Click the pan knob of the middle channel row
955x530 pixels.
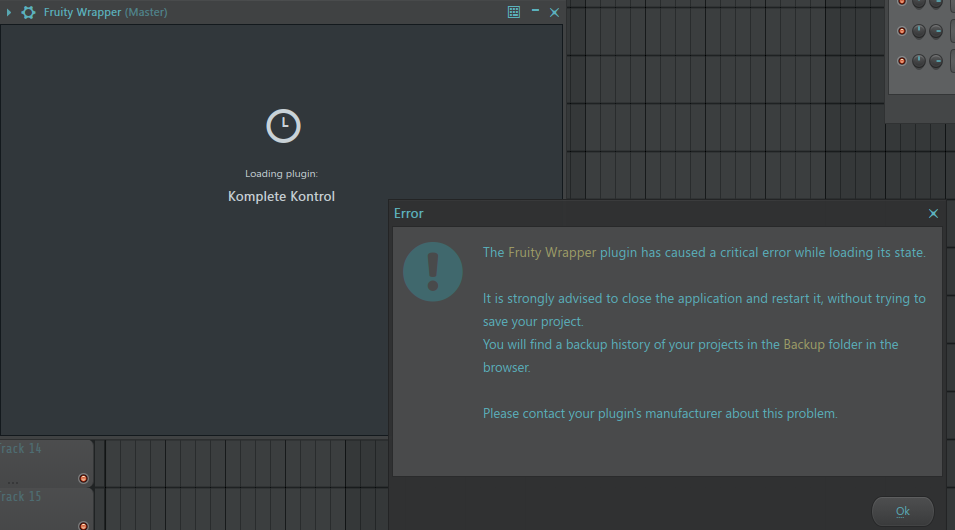[x=918, y=30]
